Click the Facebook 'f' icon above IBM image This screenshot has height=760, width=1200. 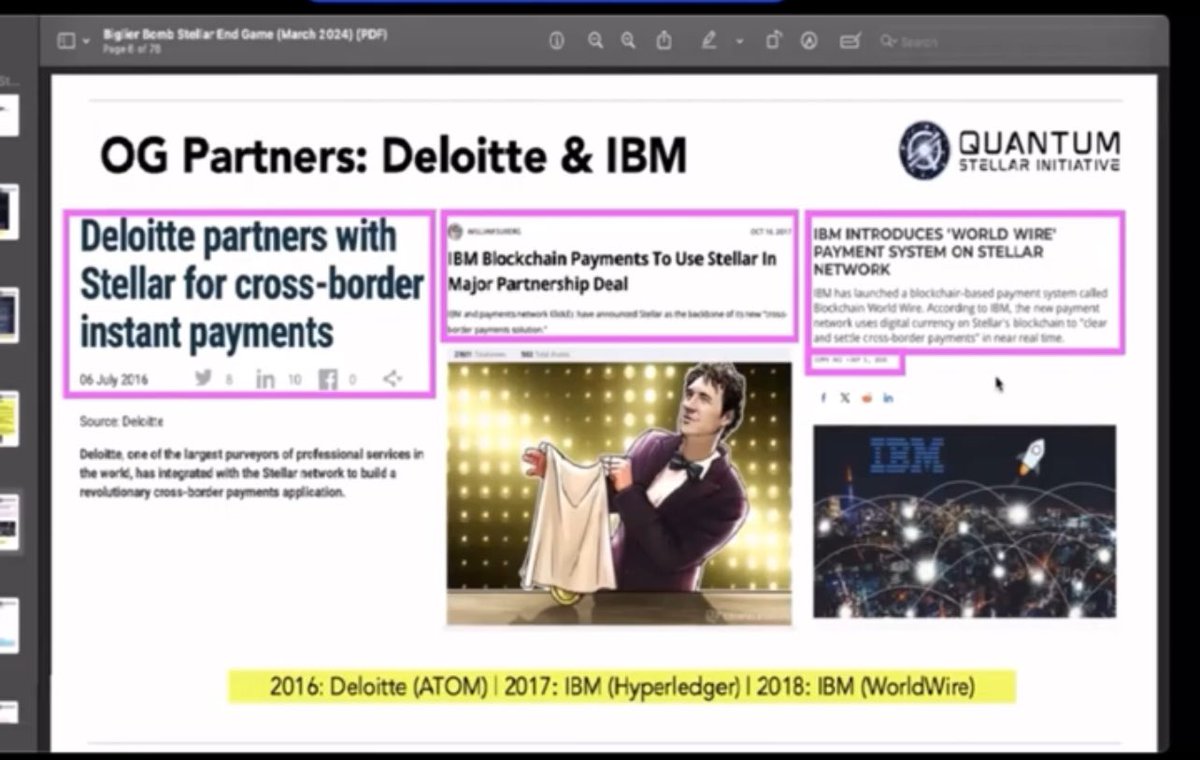click(x=823, y=398)
